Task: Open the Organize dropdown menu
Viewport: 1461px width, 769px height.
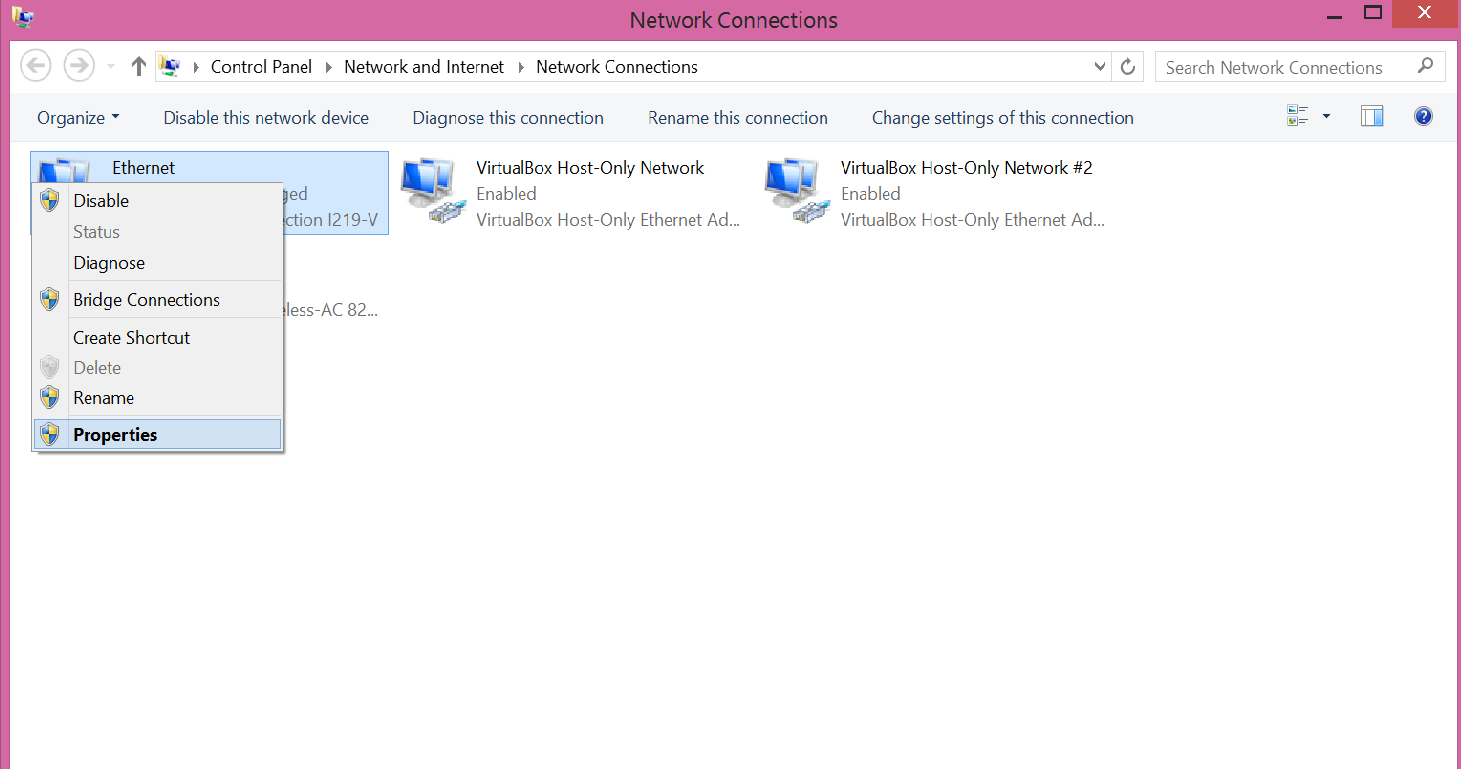Action: (x=78, y=118)
